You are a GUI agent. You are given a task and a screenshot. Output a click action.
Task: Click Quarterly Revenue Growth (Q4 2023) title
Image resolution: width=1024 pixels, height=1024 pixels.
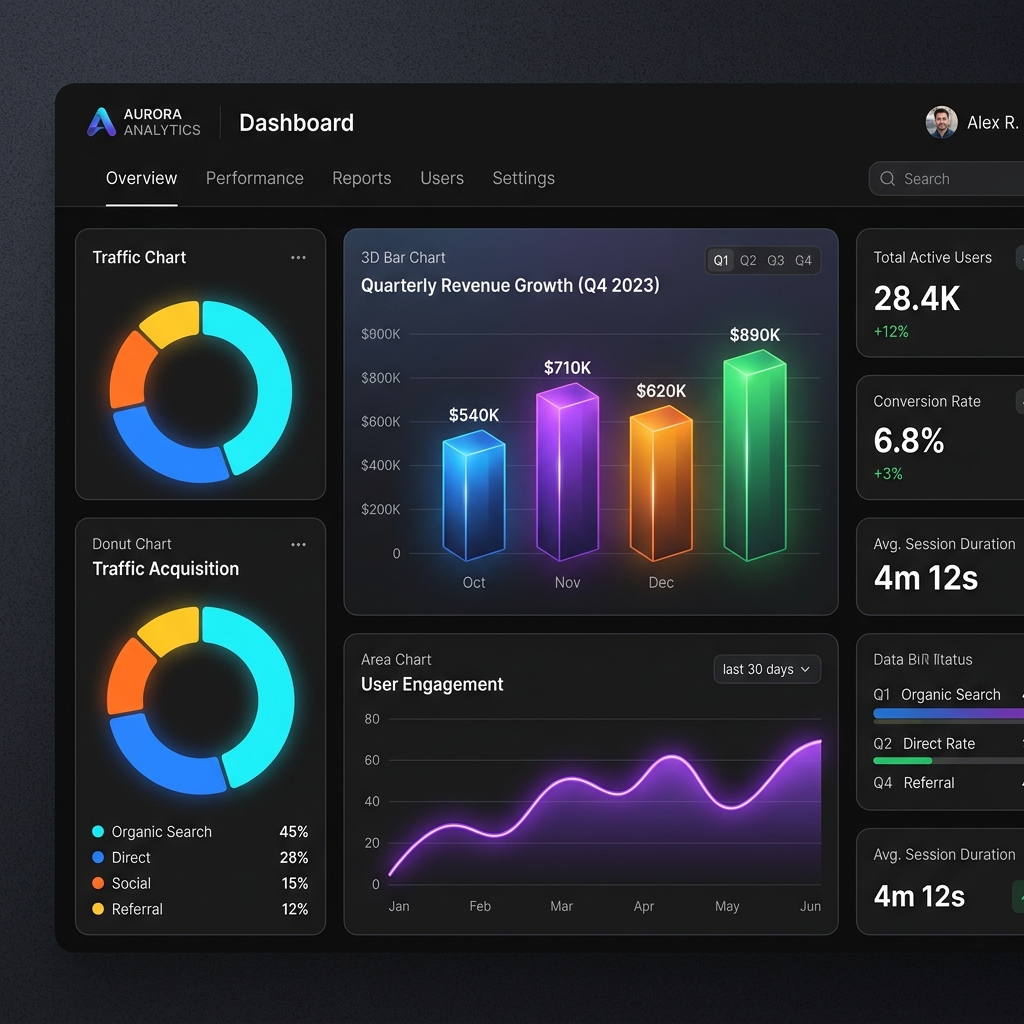510,285
